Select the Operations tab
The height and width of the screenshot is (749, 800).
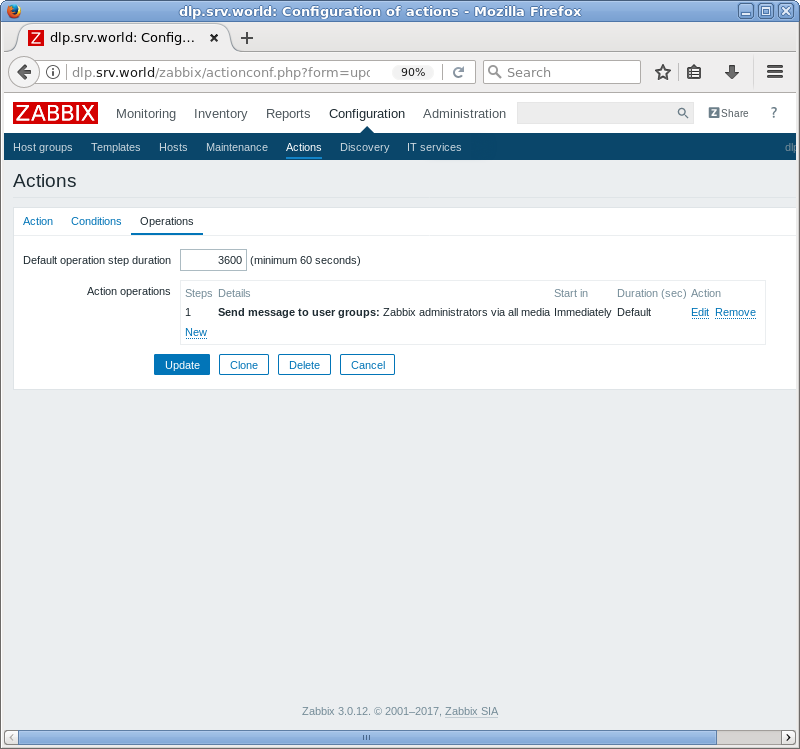point(167,221)
